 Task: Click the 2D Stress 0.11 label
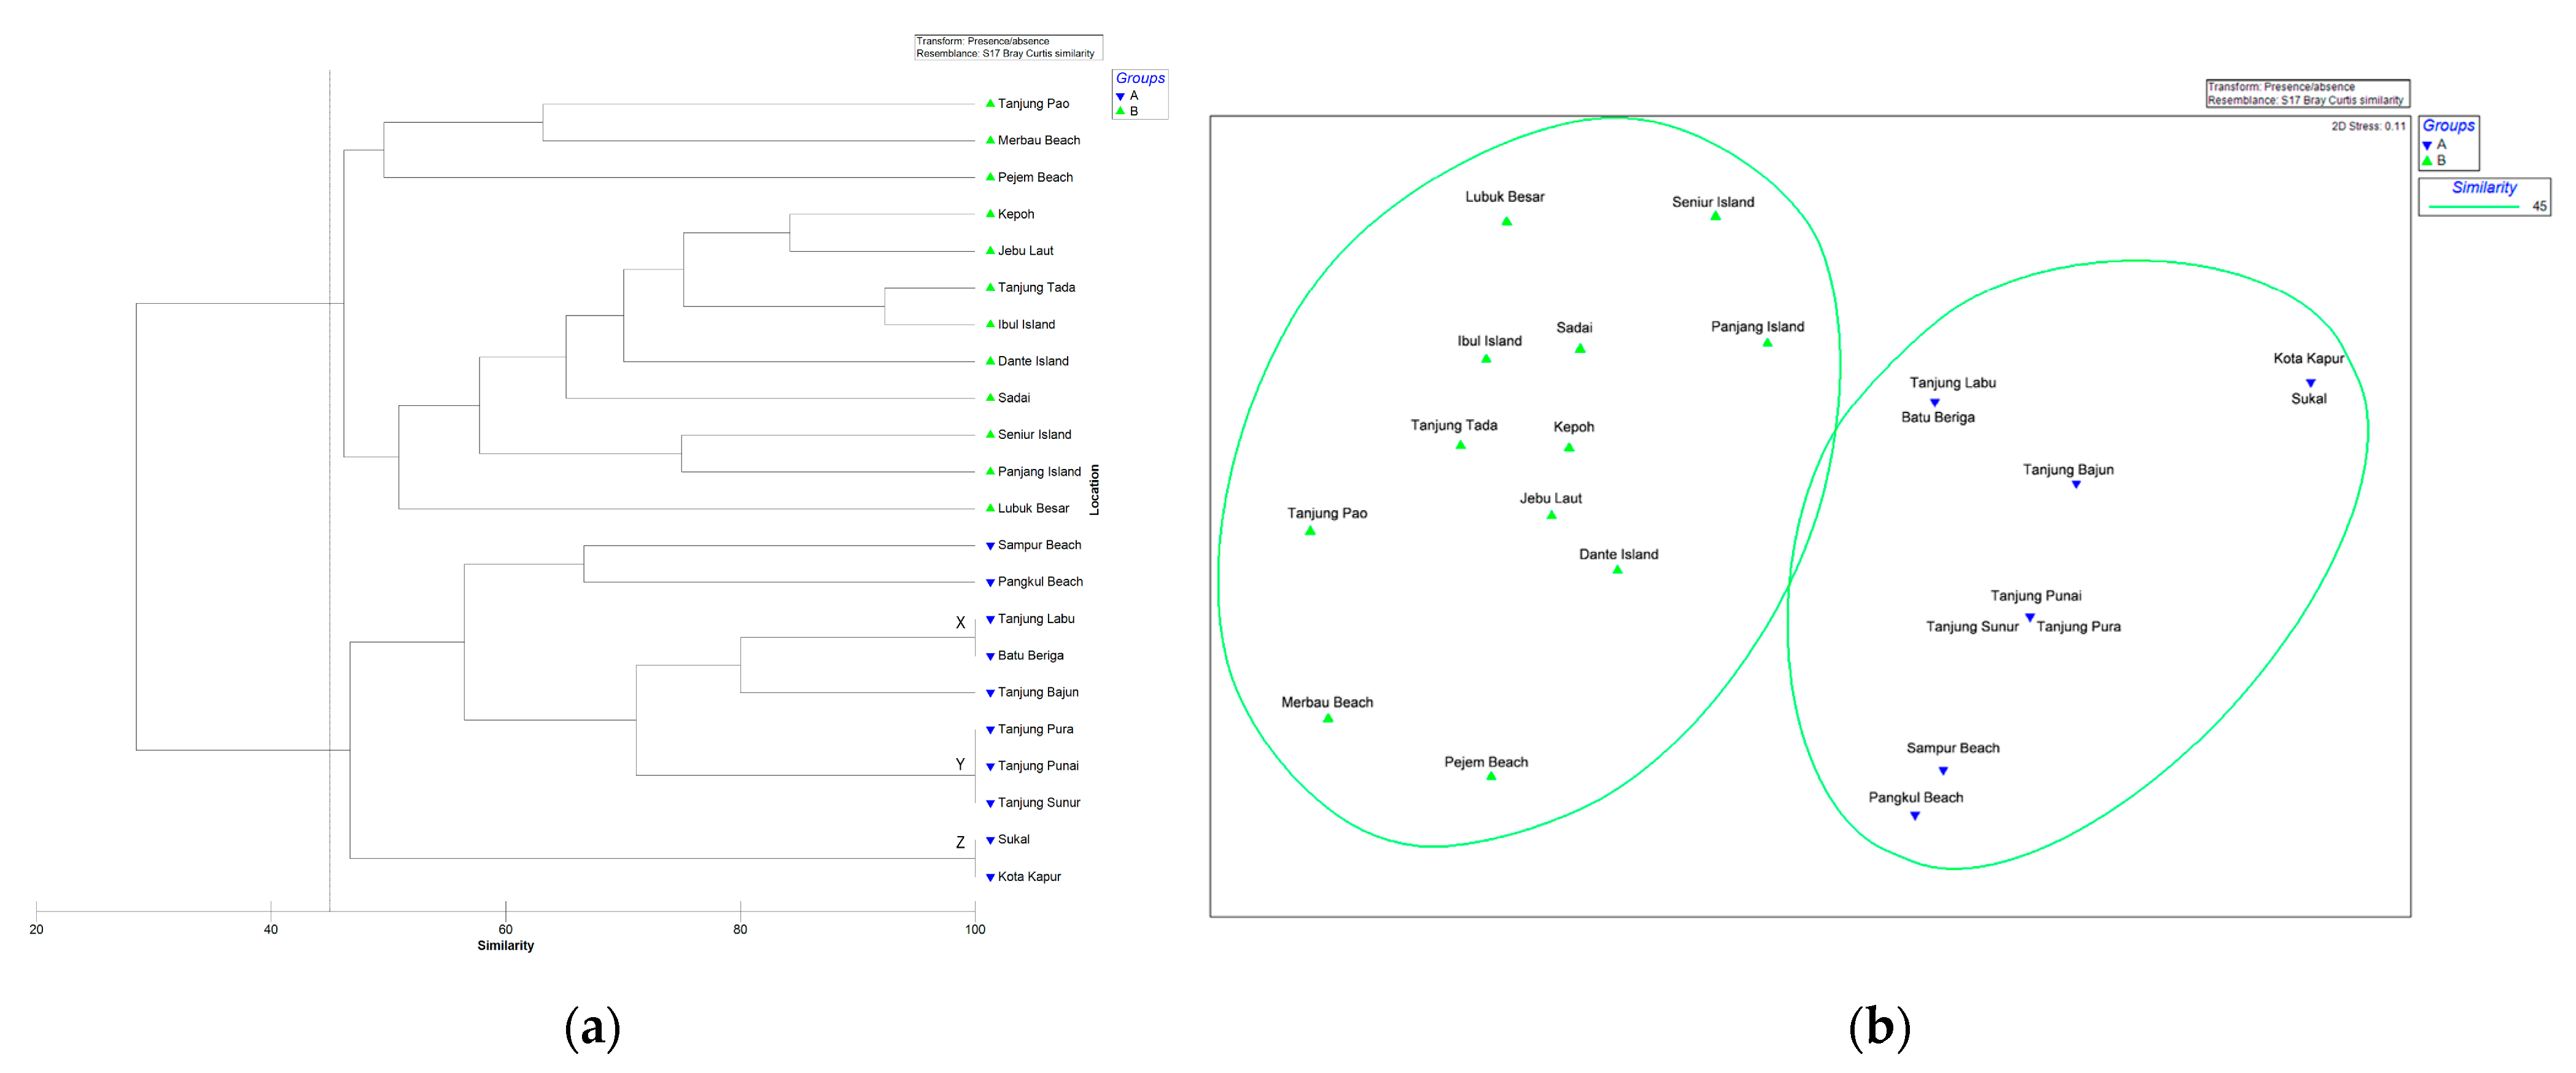[2368, 126]
